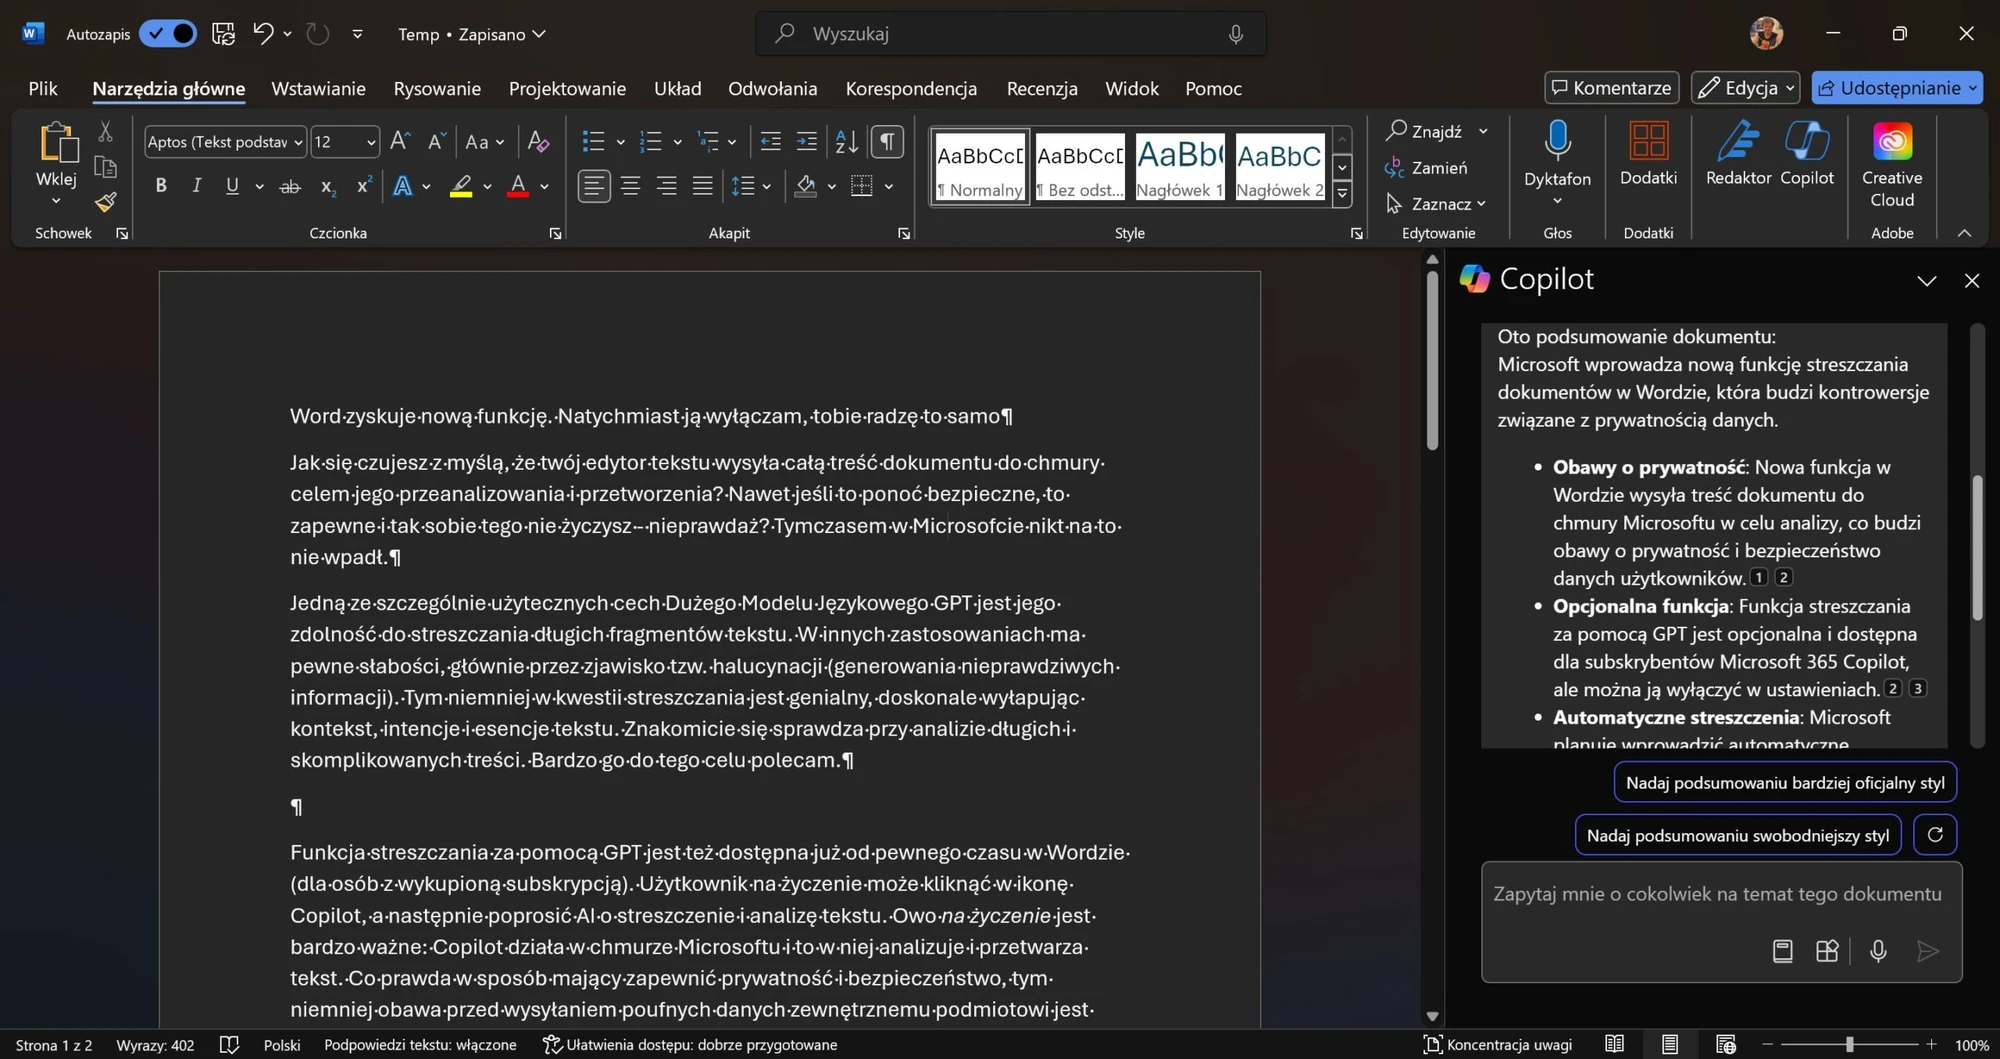Viewport: 2000px width, 1059px height.
Task: Toggle paragraph marks display
Action: click(x=887, y=142)
